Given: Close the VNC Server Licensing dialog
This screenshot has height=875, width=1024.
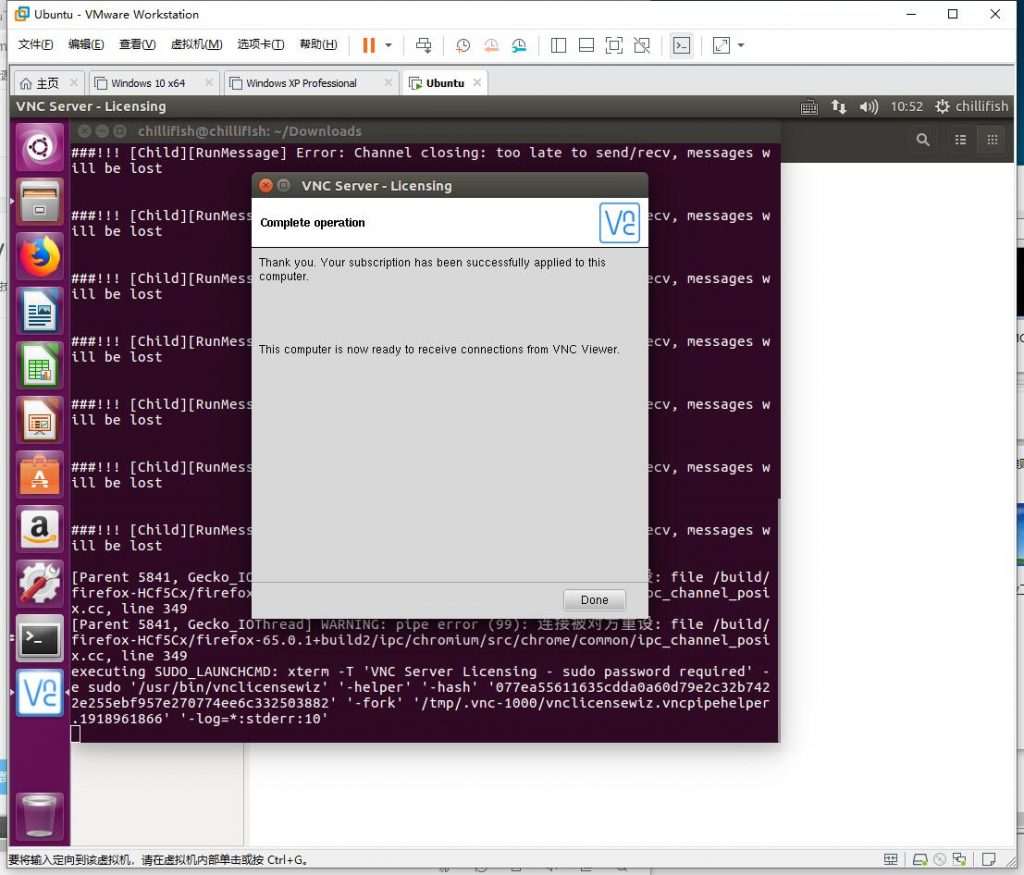Looking at the screenshot, I should coord(266,185).
